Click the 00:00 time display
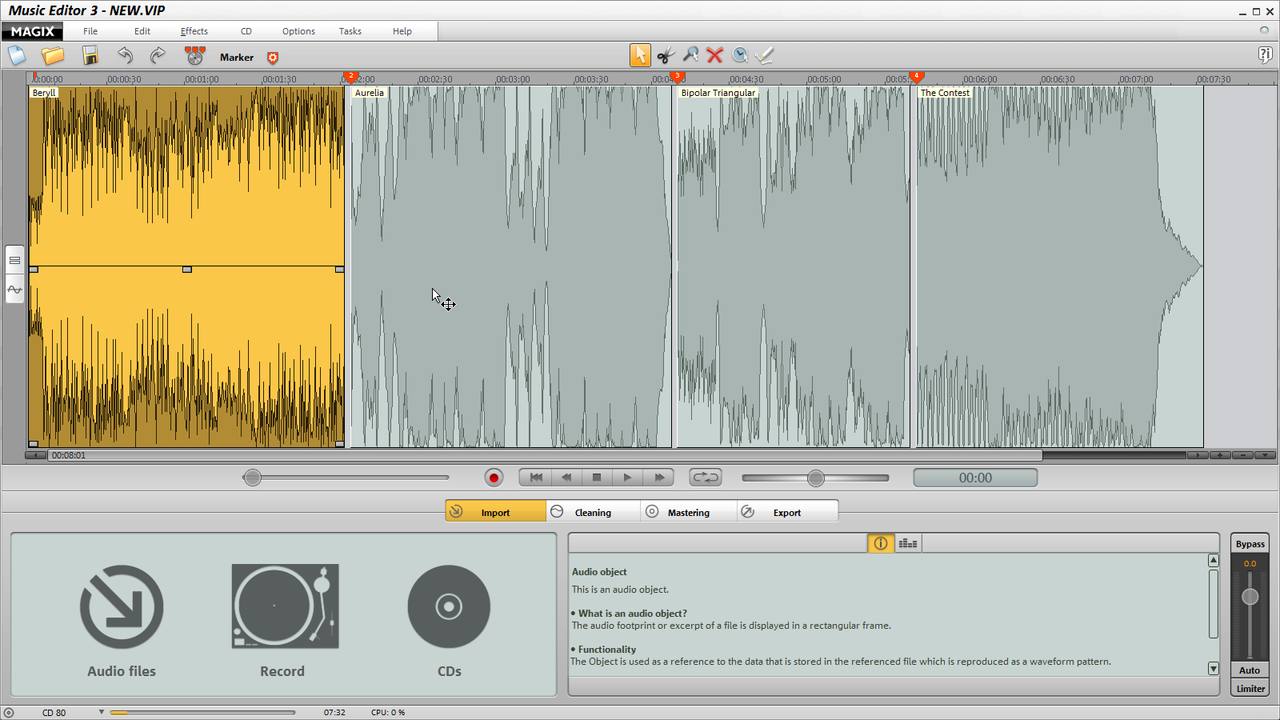The height and width of the screenshot is (720, 1280). pyautogui.click(x=975, y=478)
